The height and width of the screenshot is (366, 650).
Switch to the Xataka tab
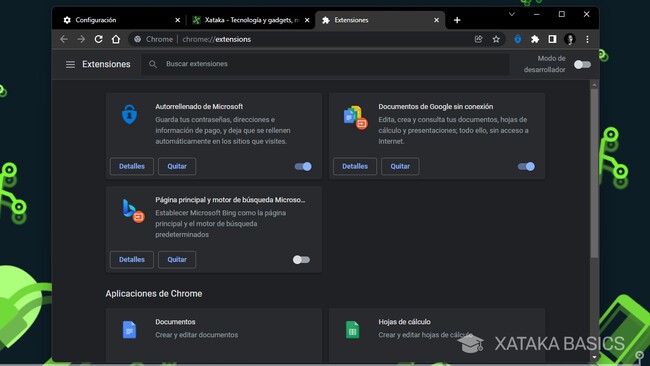(x=251, y=20)
